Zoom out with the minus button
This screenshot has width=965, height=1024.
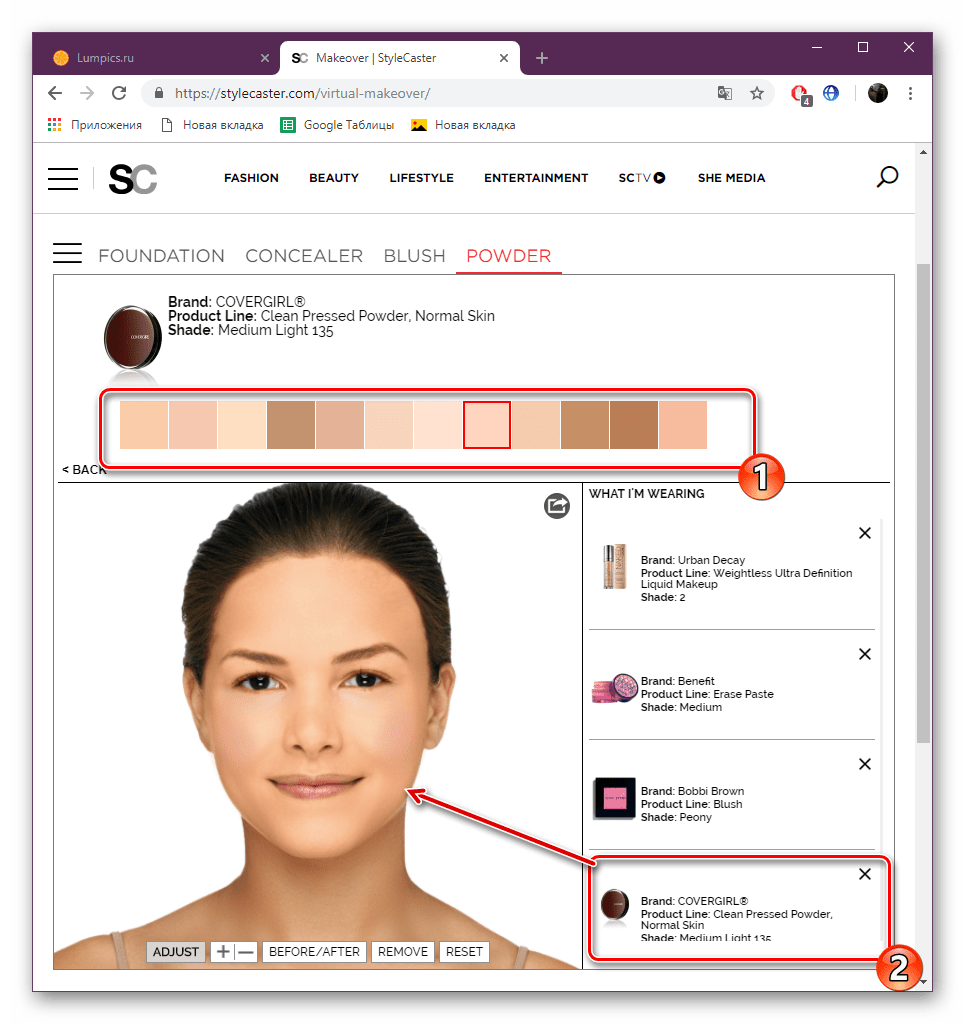coord(245,952)
